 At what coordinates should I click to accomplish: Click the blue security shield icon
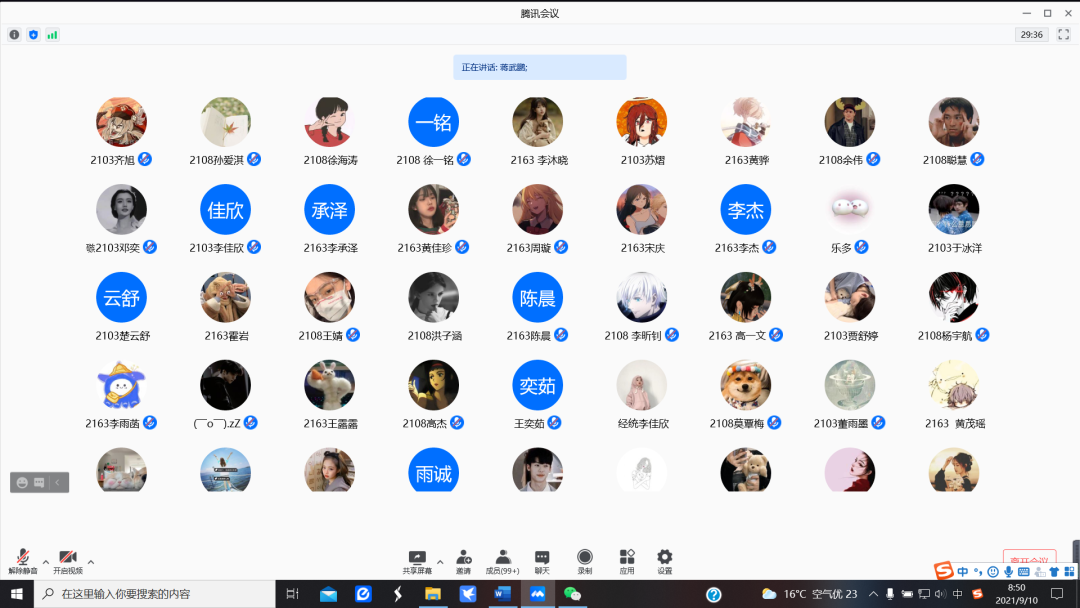tap(33, 34)
